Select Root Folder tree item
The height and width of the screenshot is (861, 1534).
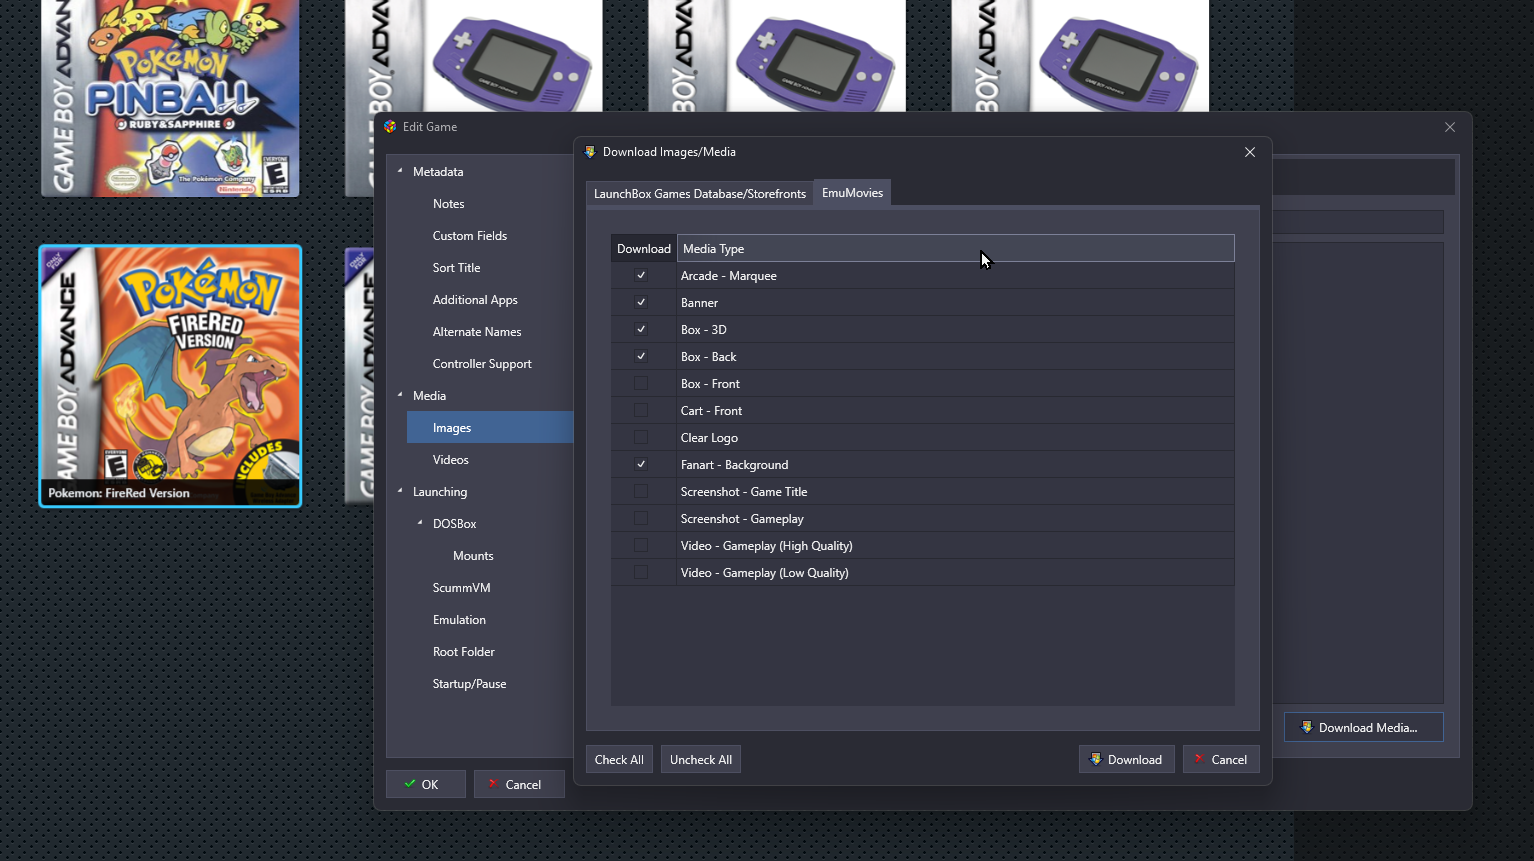coord(464,651)
